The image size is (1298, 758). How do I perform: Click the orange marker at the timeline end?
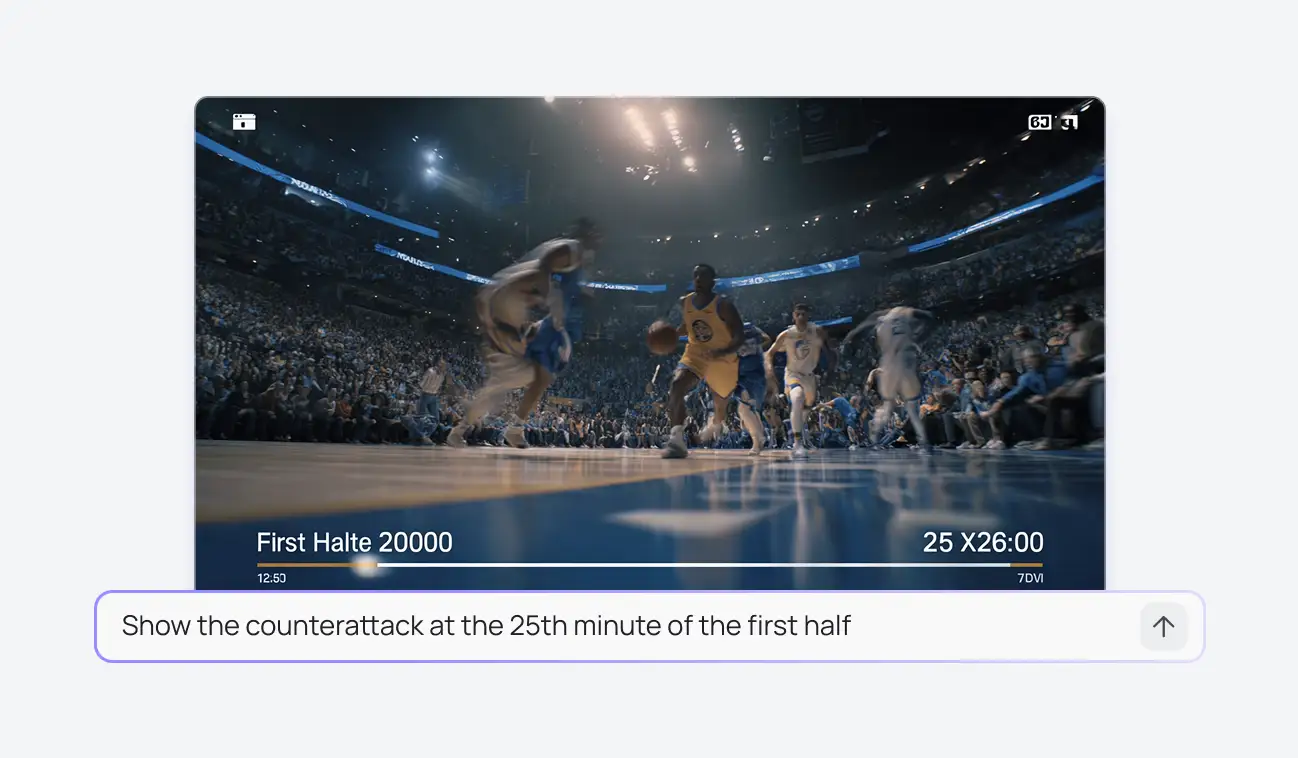[x=1026, y=565]
